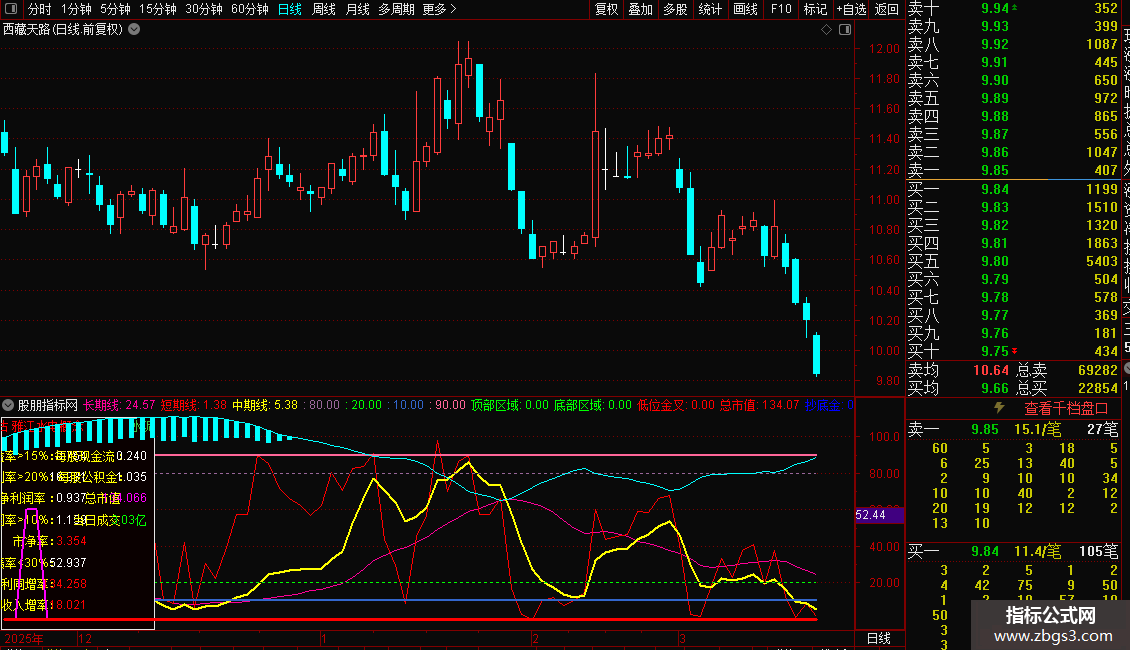Screen dimensions: 1130x650
Task: Click the lightning bolt icon
Action: tap(999, 408)
